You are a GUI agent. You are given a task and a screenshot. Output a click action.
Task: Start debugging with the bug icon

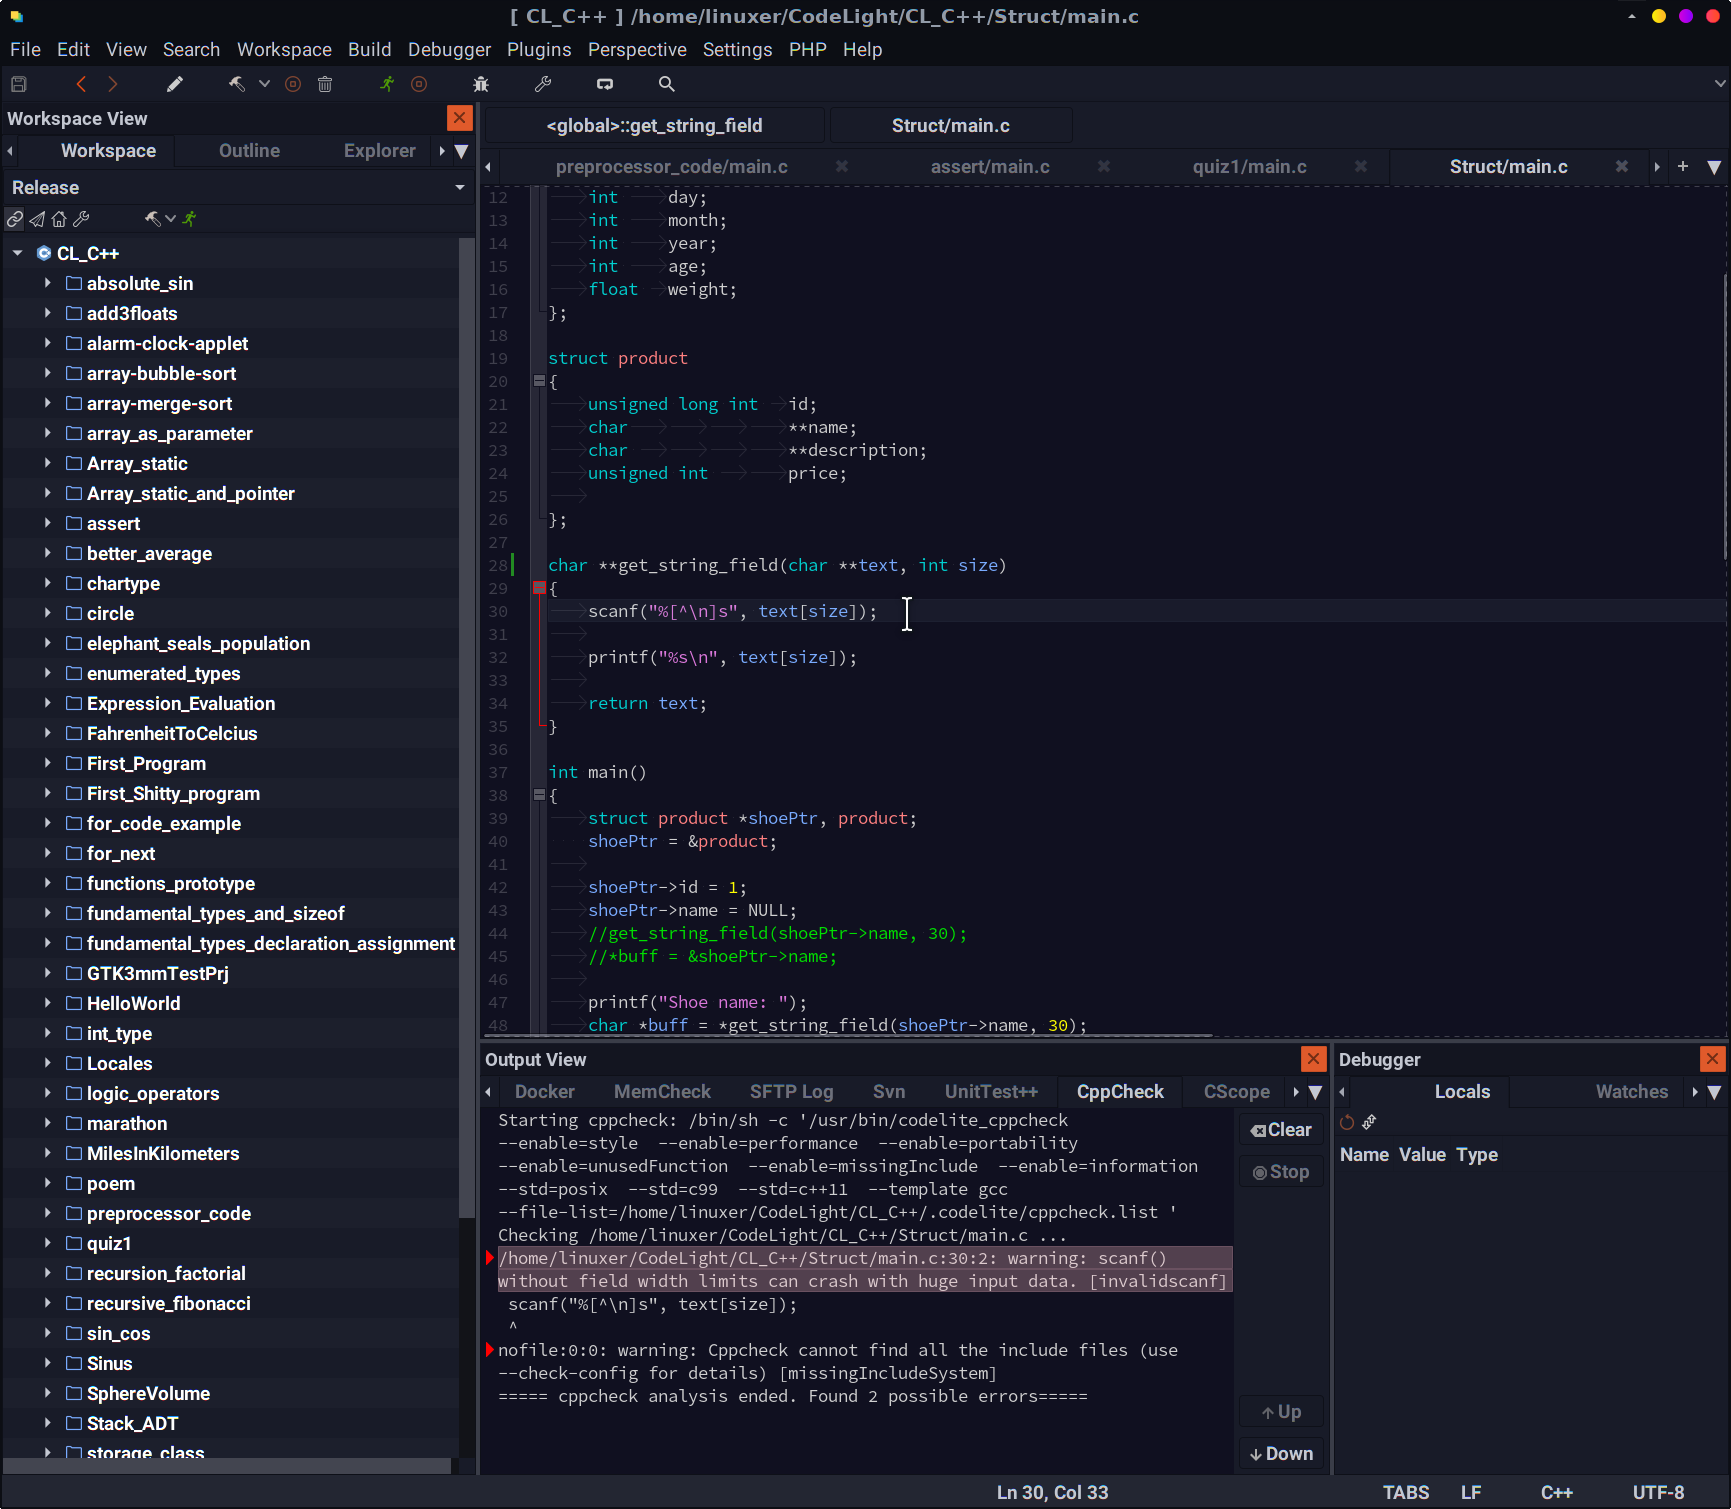(x=481, y=84)
